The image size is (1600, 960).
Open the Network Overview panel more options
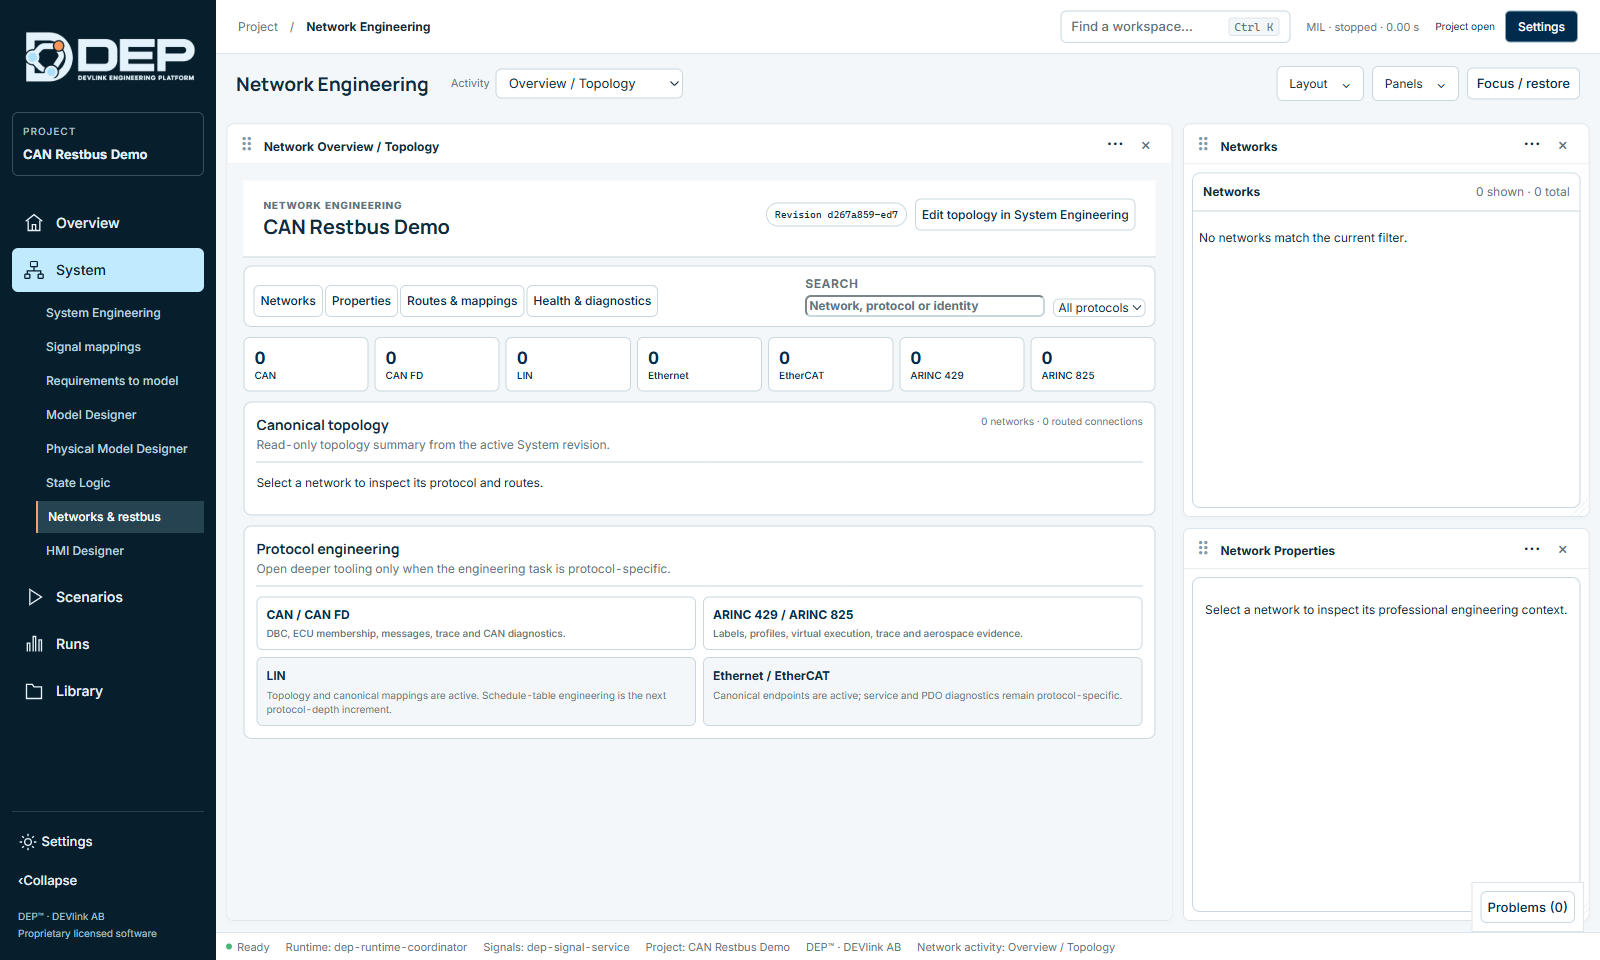point(1115,145)
